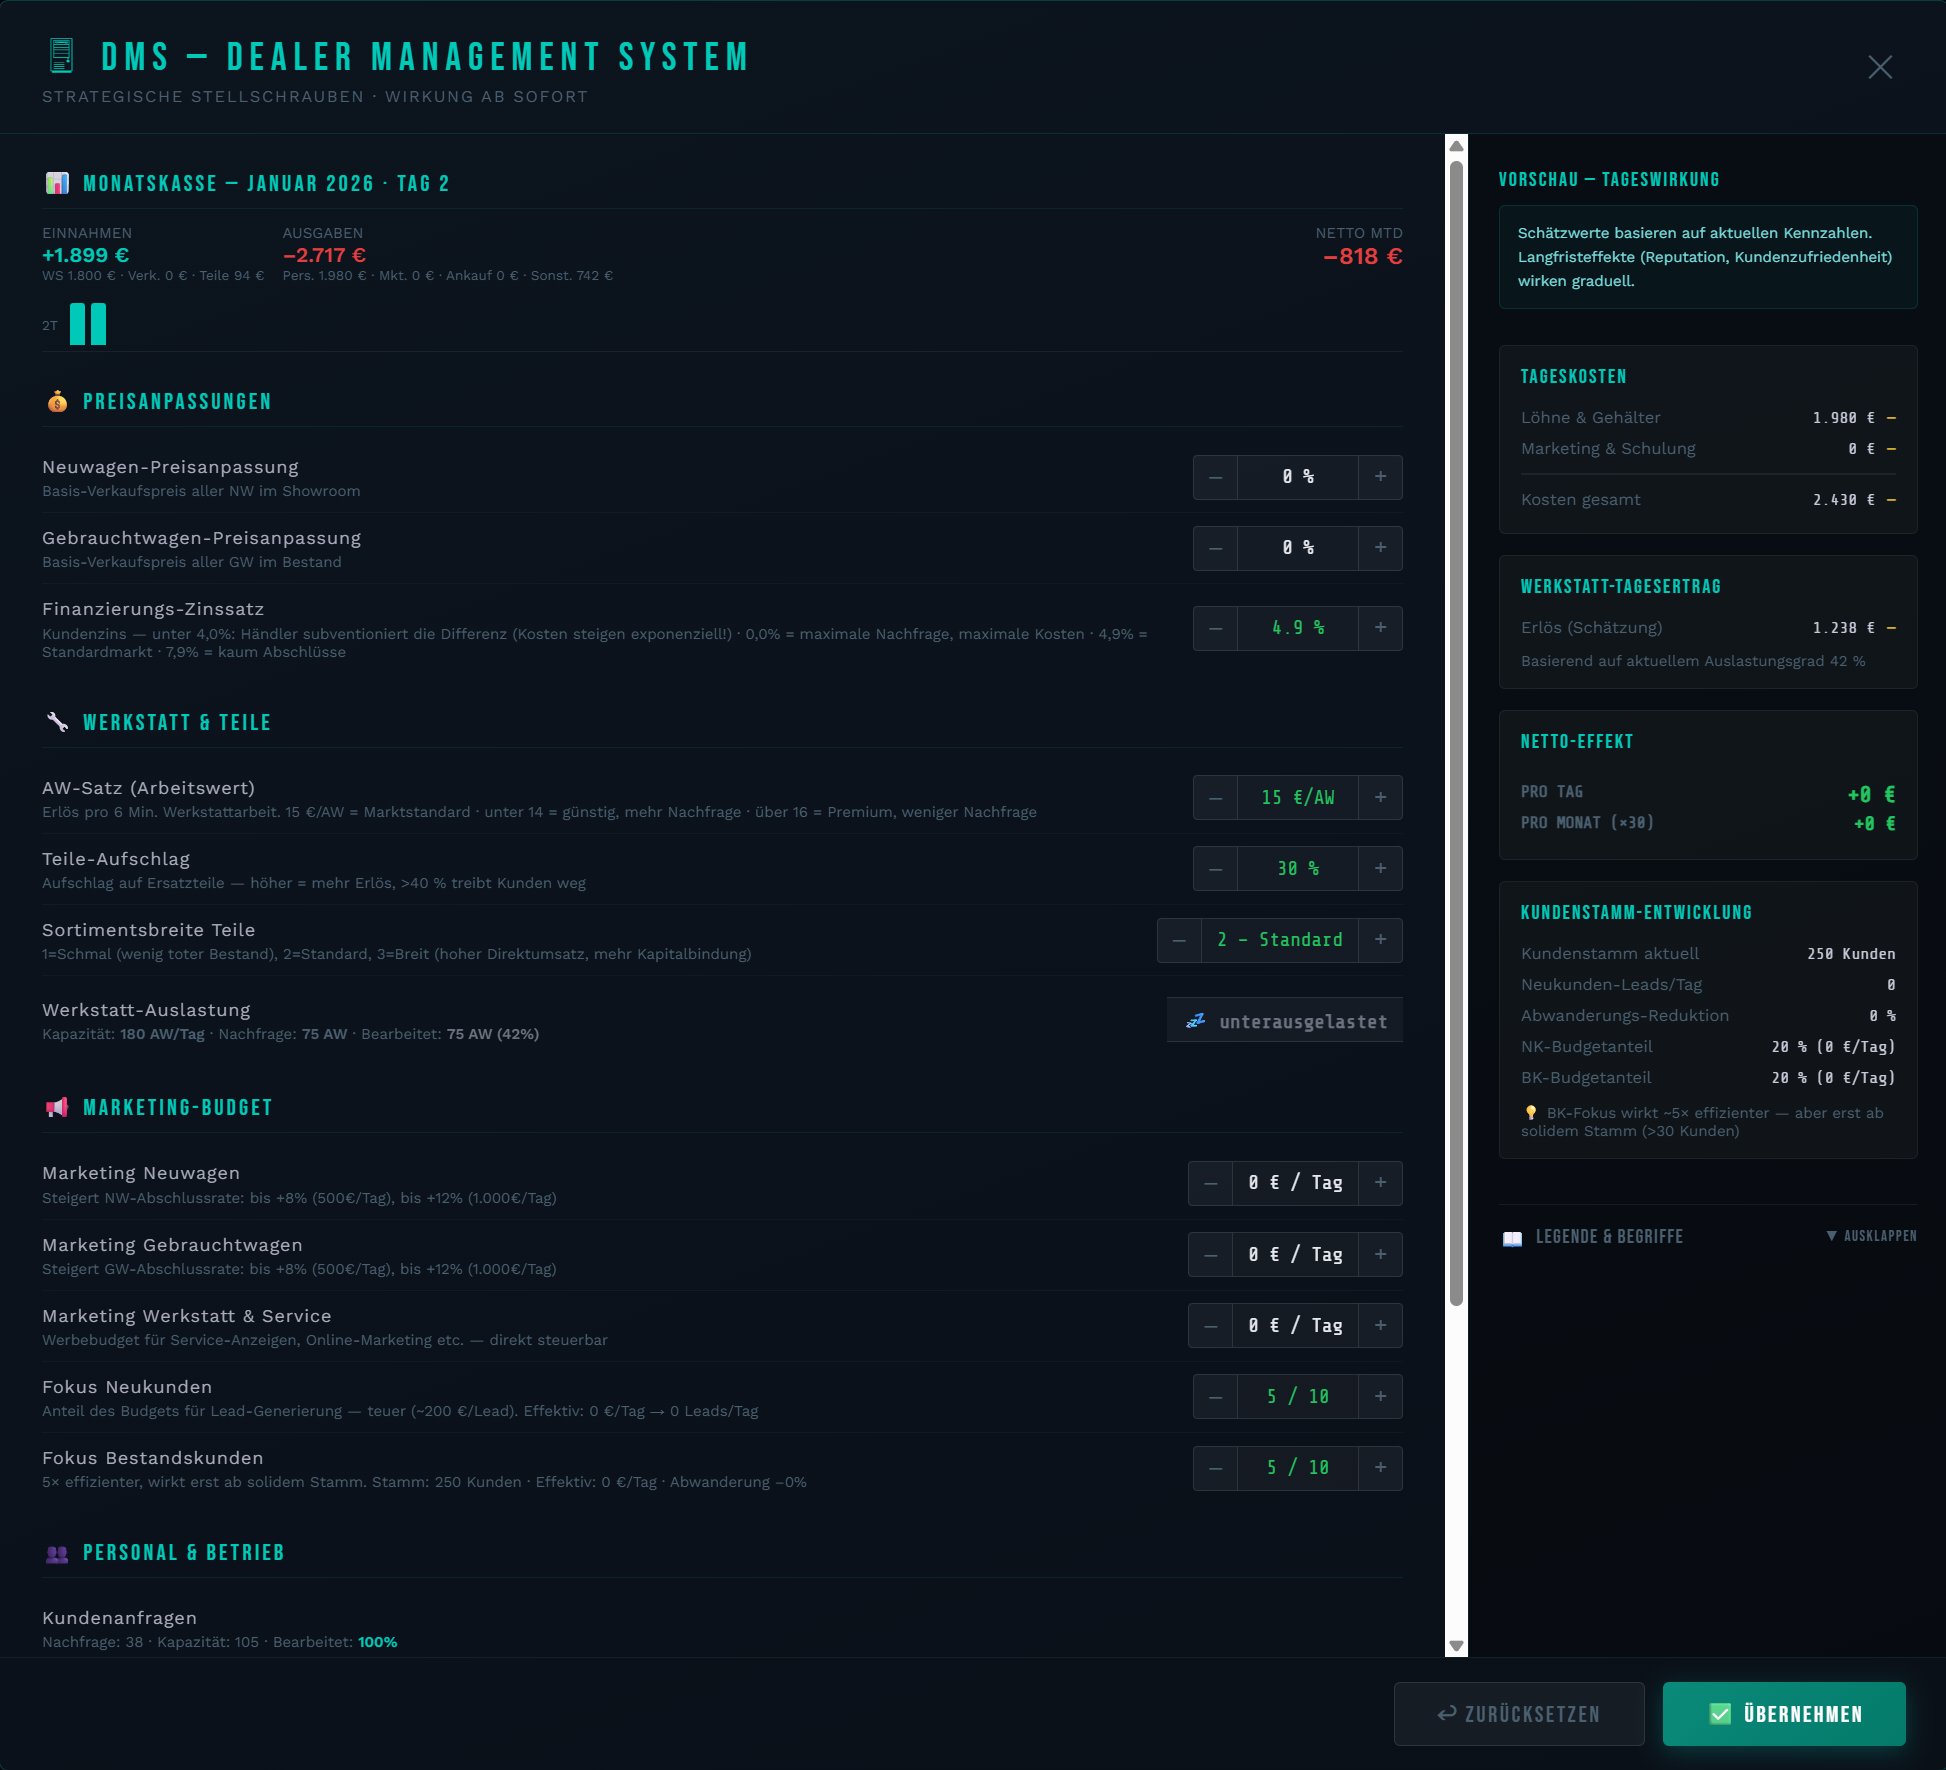Click the Personal & Betrieb people icon

(x=57, y=1553)
